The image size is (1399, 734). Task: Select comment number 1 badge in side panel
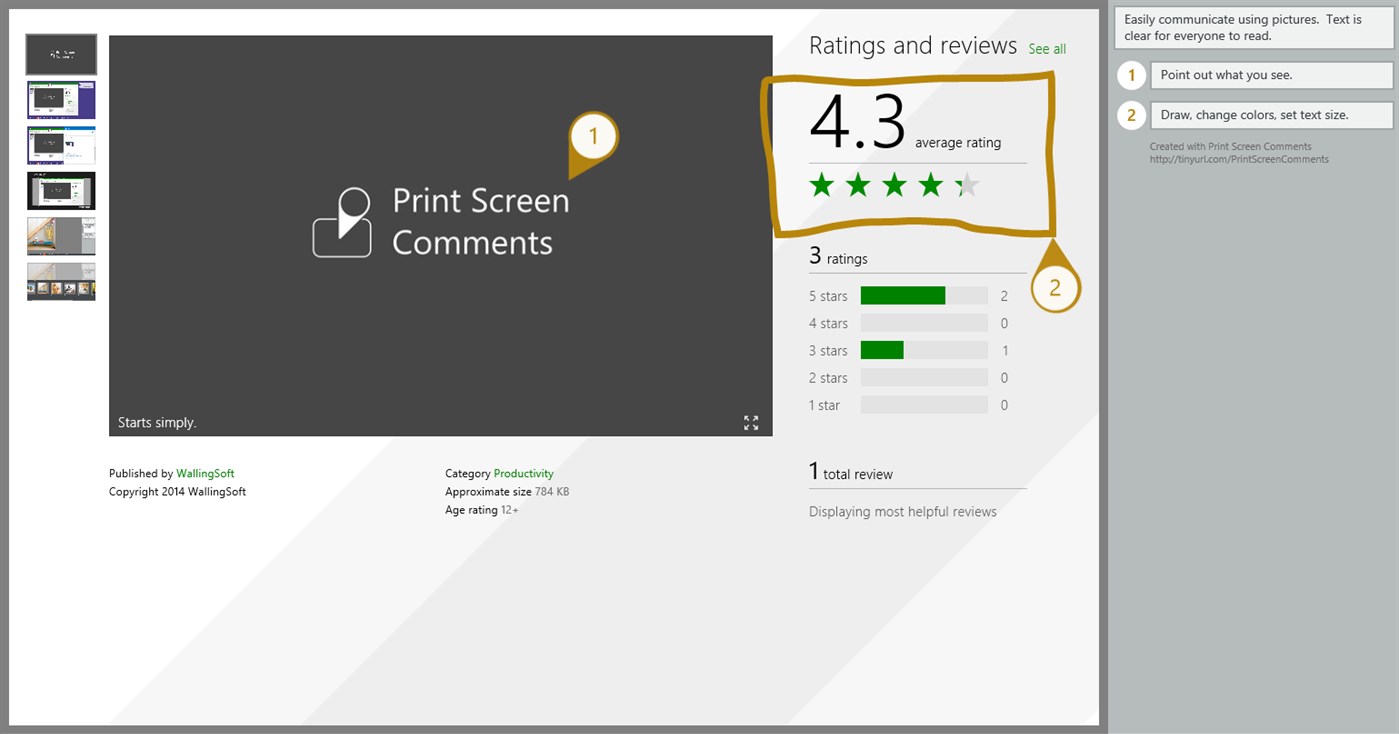1132,75
